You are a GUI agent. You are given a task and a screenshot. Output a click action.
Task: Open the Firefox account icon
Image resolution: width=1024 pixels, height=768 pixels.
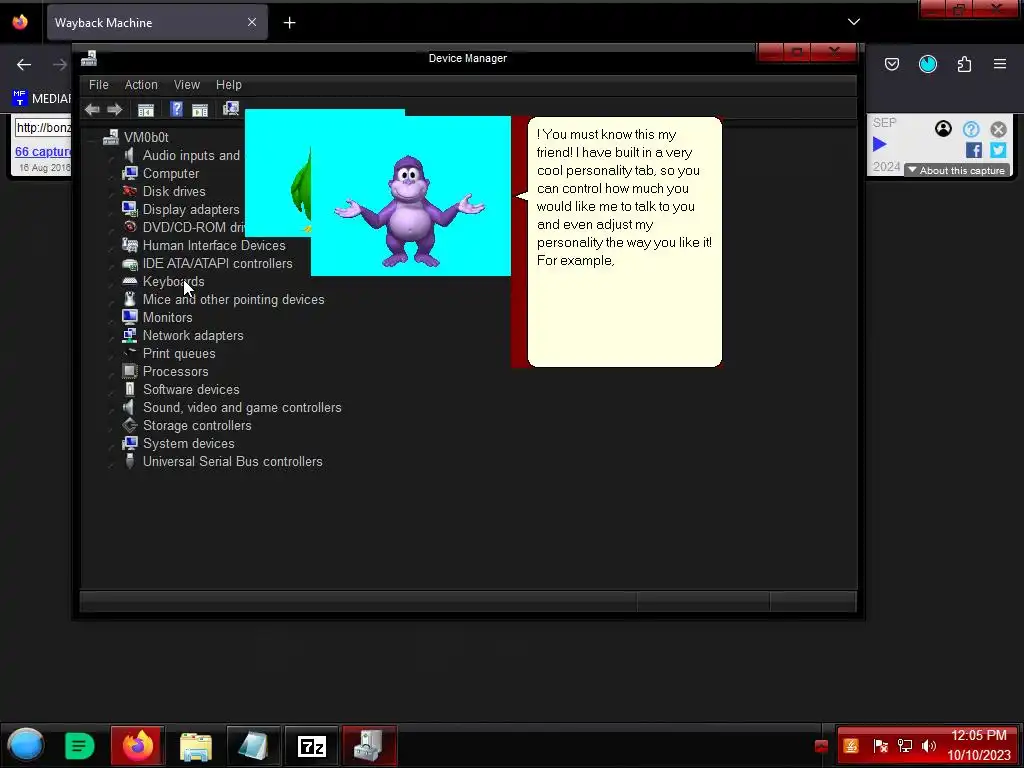928,64
